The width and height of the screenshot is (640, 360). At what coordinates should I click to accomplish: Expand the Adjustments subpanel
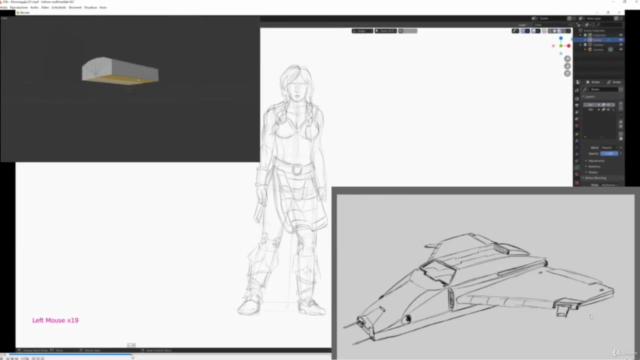(596, 161)
